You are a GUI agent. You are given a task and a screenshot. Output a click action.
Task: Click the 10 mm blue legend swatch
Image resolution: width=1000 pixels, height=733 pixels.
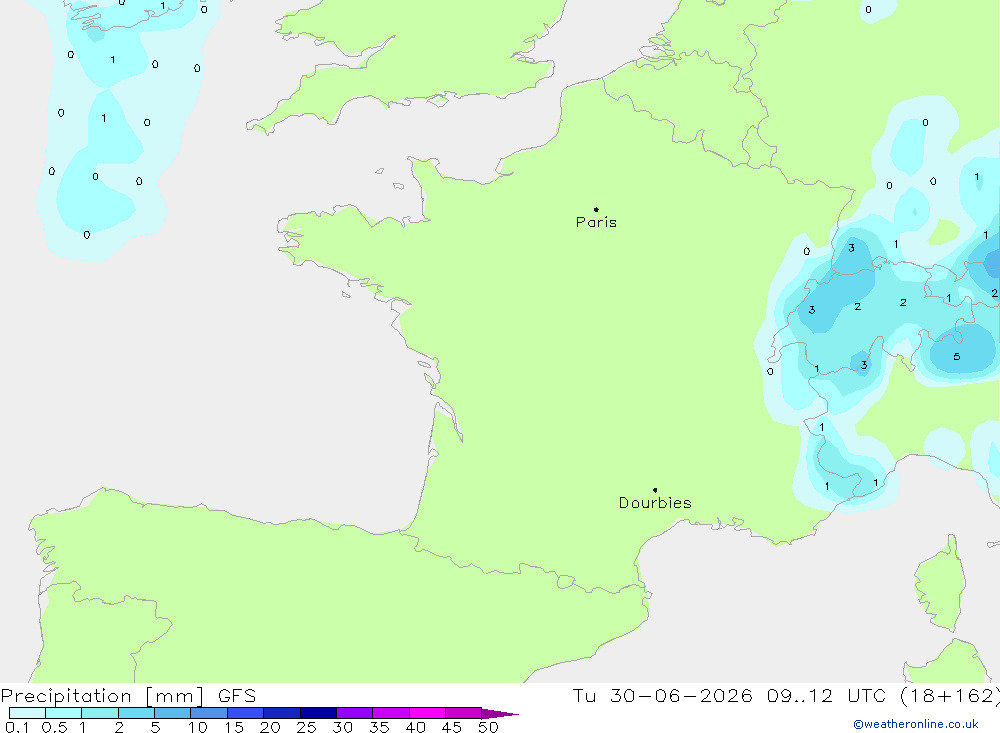coord(209,713)
